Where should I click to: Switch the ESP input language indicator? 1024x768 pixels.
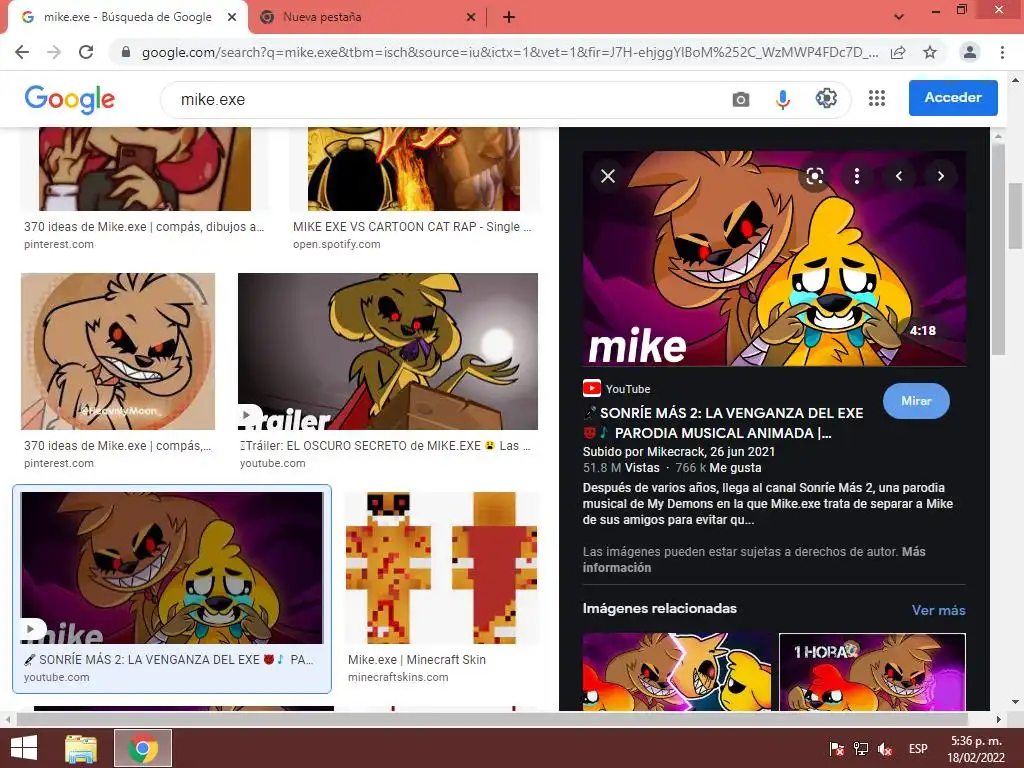point(918,748)
